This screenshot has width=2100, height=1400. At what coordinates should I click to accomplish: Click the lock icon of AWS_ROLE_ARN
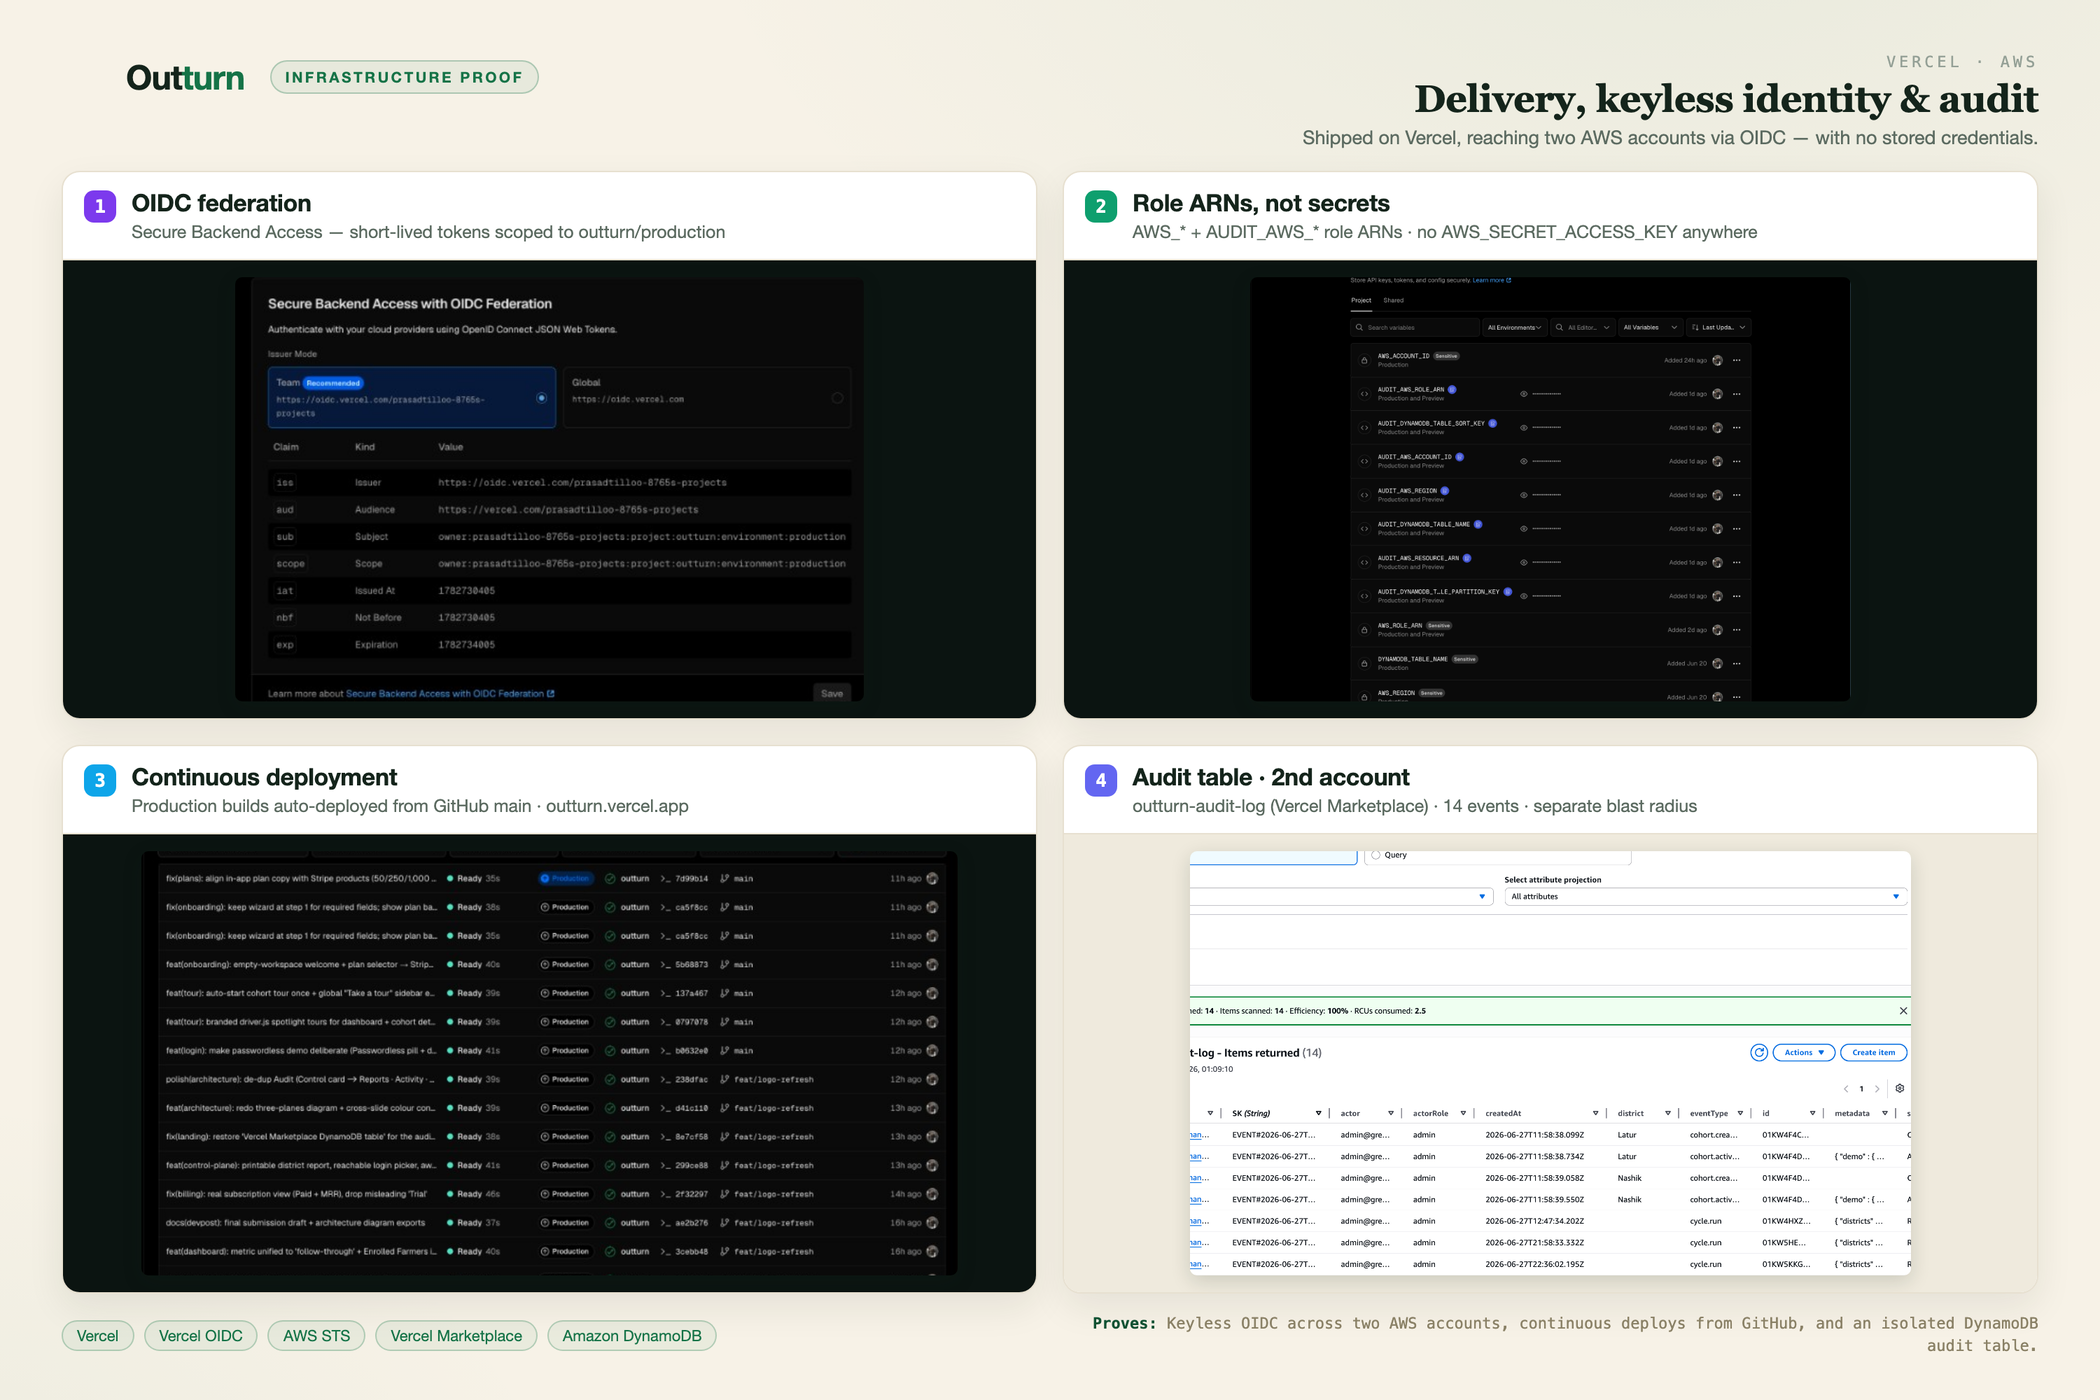1364,630
